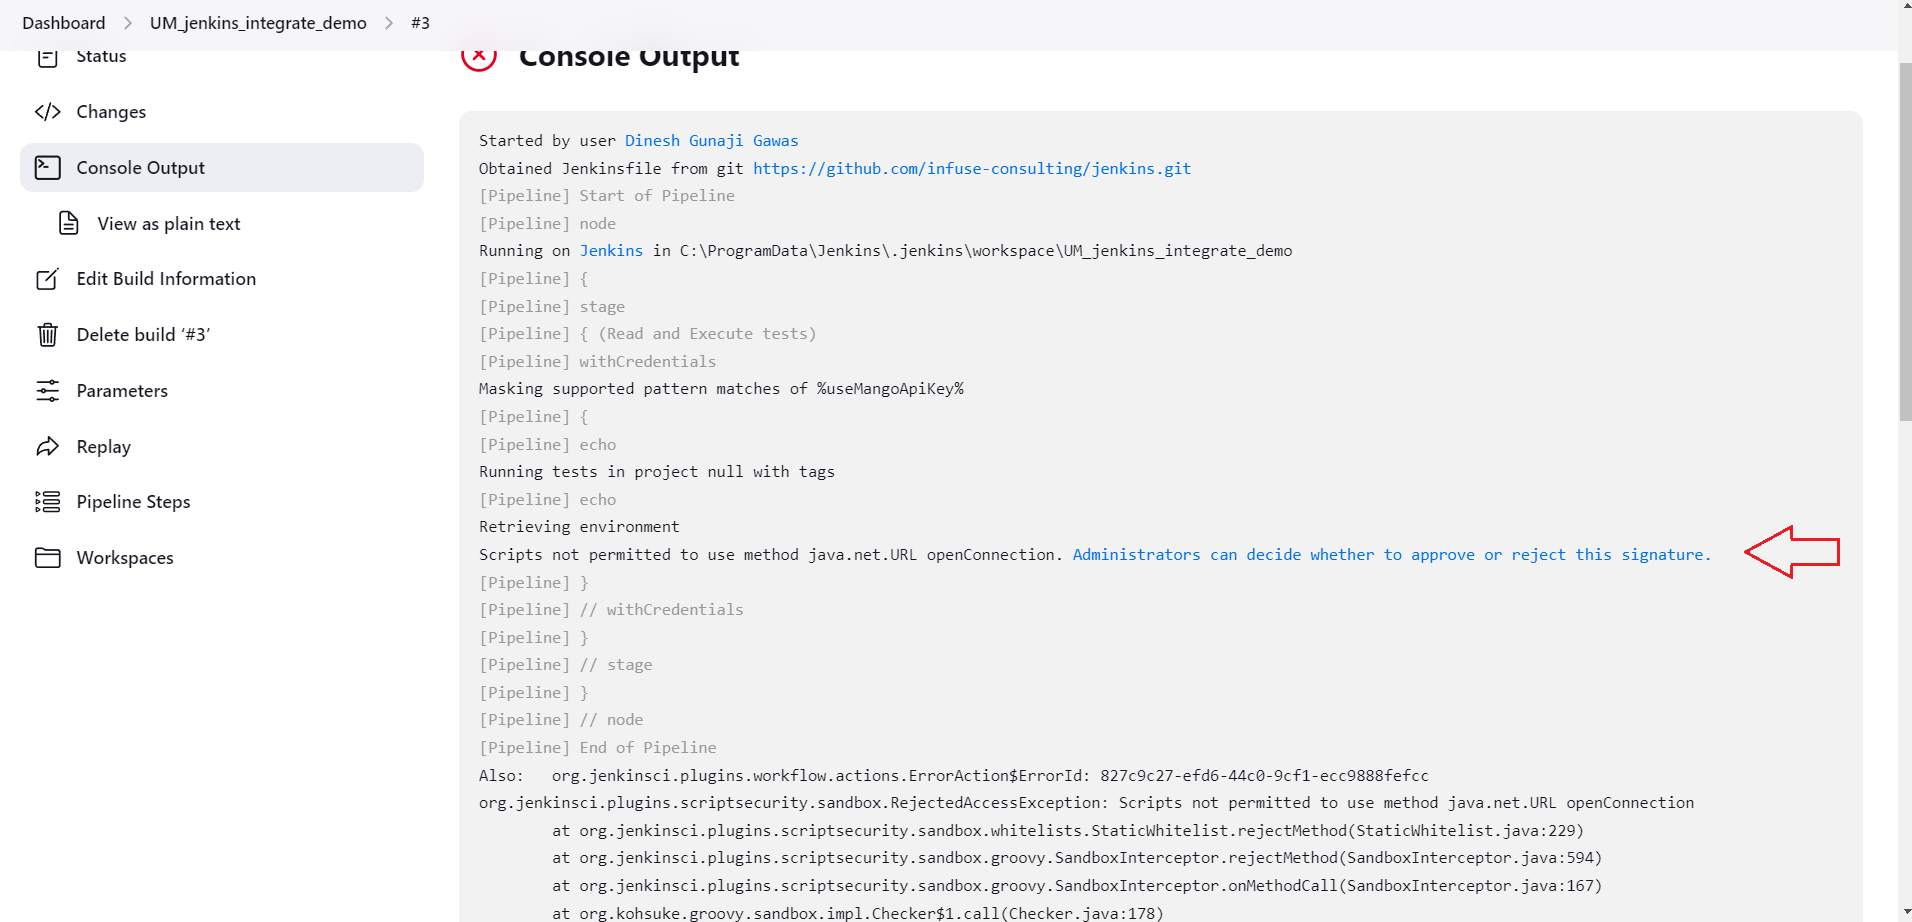Screen dimensions: 1912x922
Task: Click the ErrorId 'Also:' line
Action: pos(954,776)
